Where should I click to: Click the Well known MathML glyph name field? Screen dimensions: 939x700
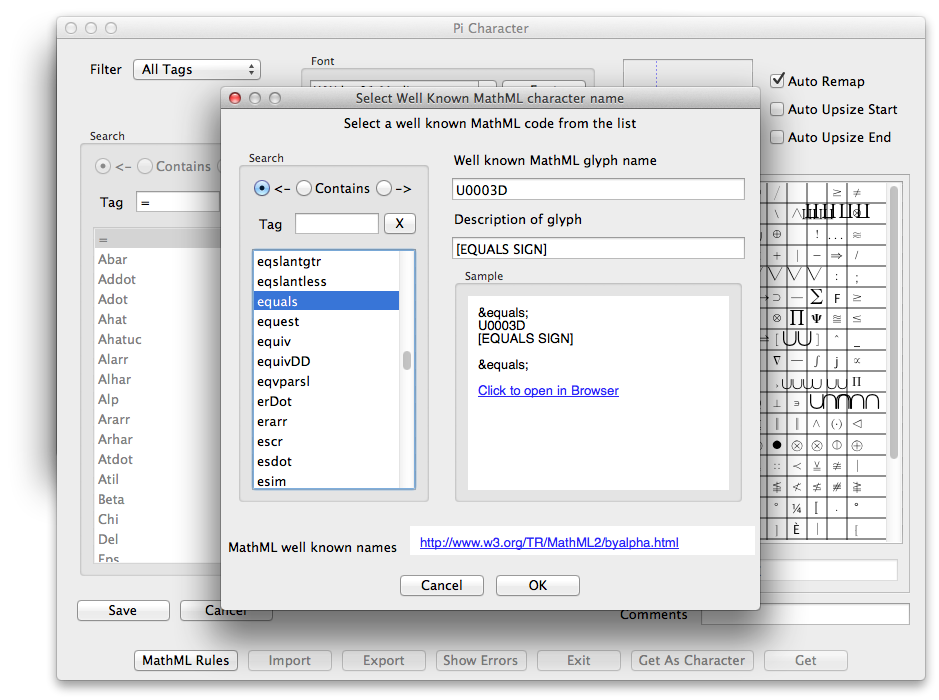pos(598,190)
